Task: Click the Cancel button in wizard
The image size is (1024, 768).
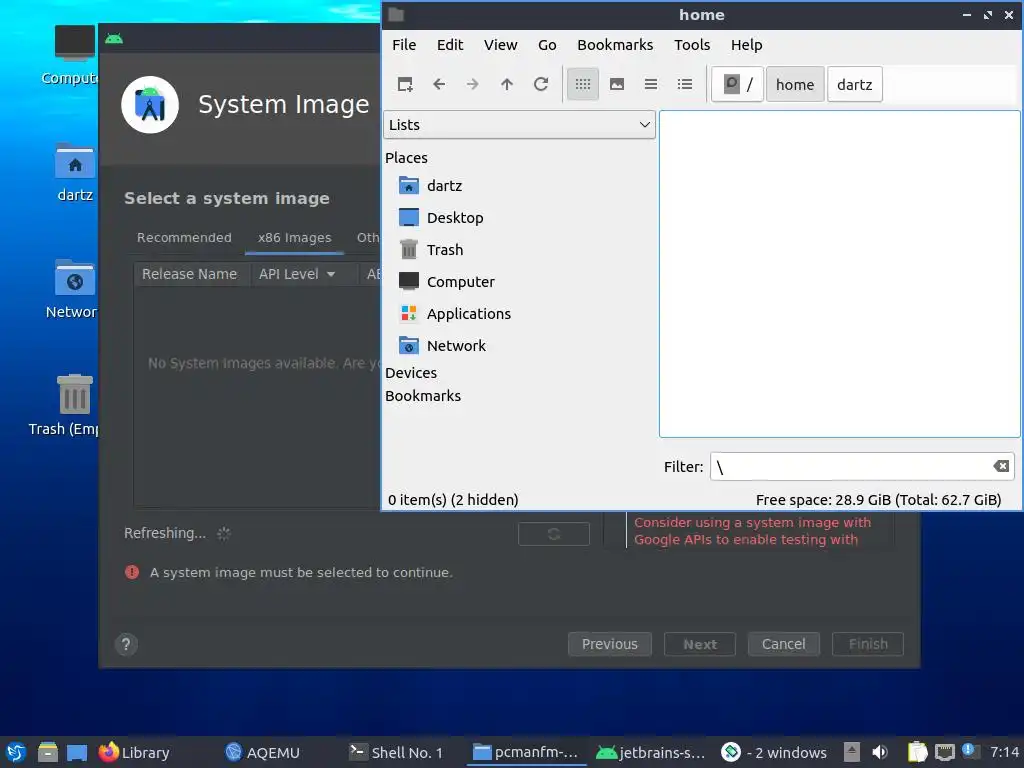Action: (783, 645)
